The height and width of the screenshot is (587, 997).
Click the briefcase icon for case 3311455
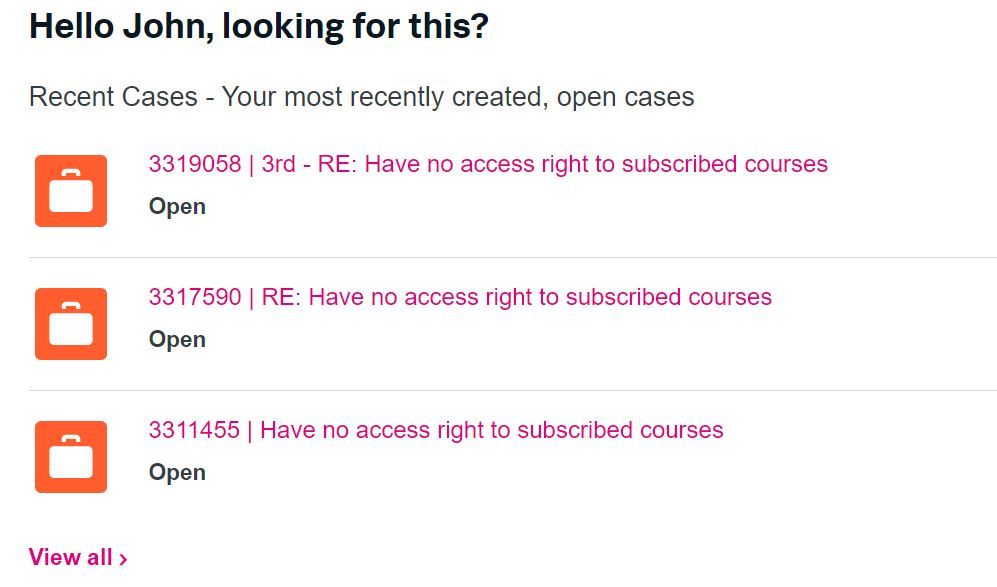tap(71, 457)
